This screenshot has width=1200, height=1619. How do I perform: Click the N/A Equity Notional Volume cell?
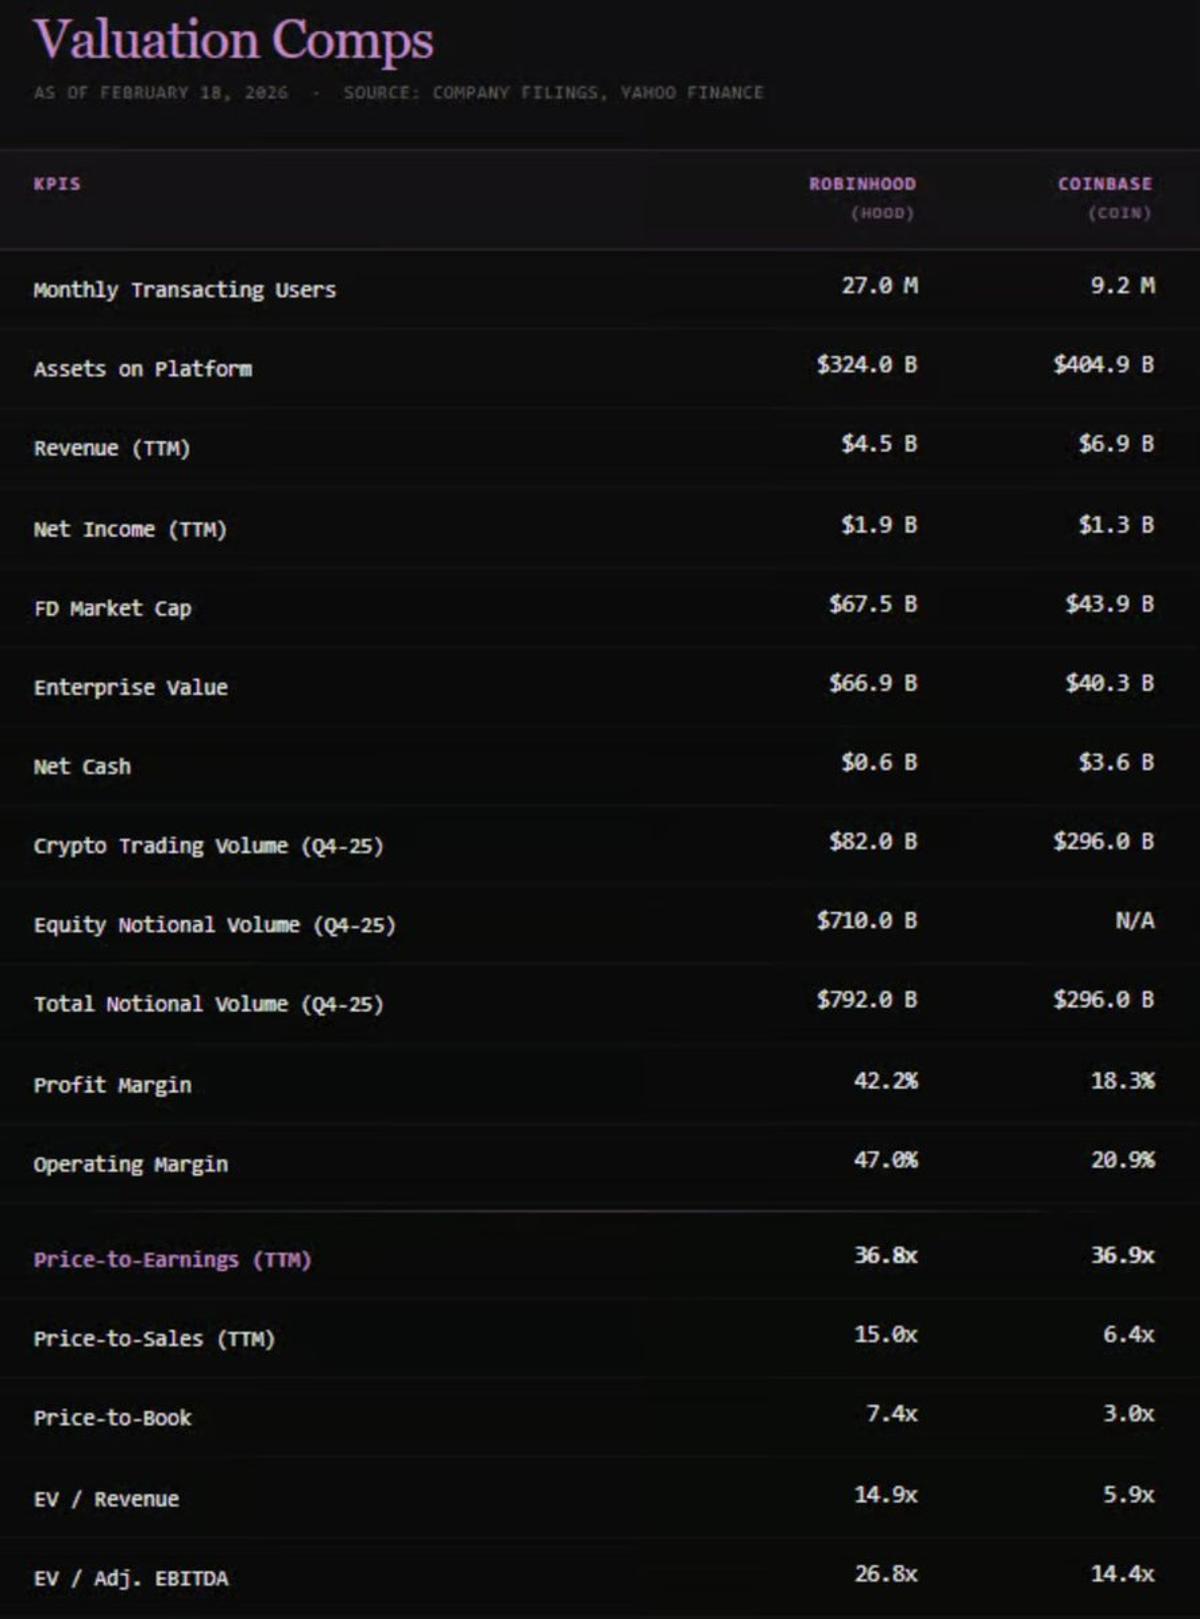pos(1134,921)
